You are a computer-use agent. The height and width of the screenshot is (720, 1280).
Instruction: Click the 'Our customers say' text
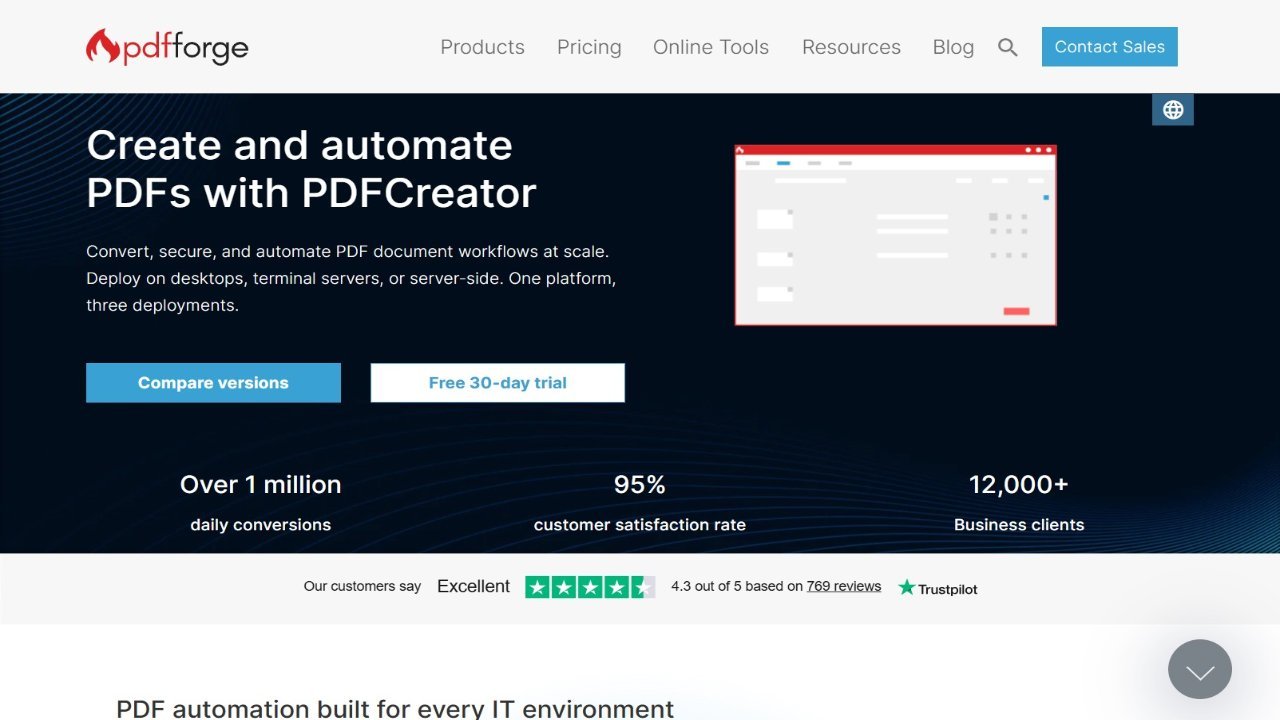362,587
